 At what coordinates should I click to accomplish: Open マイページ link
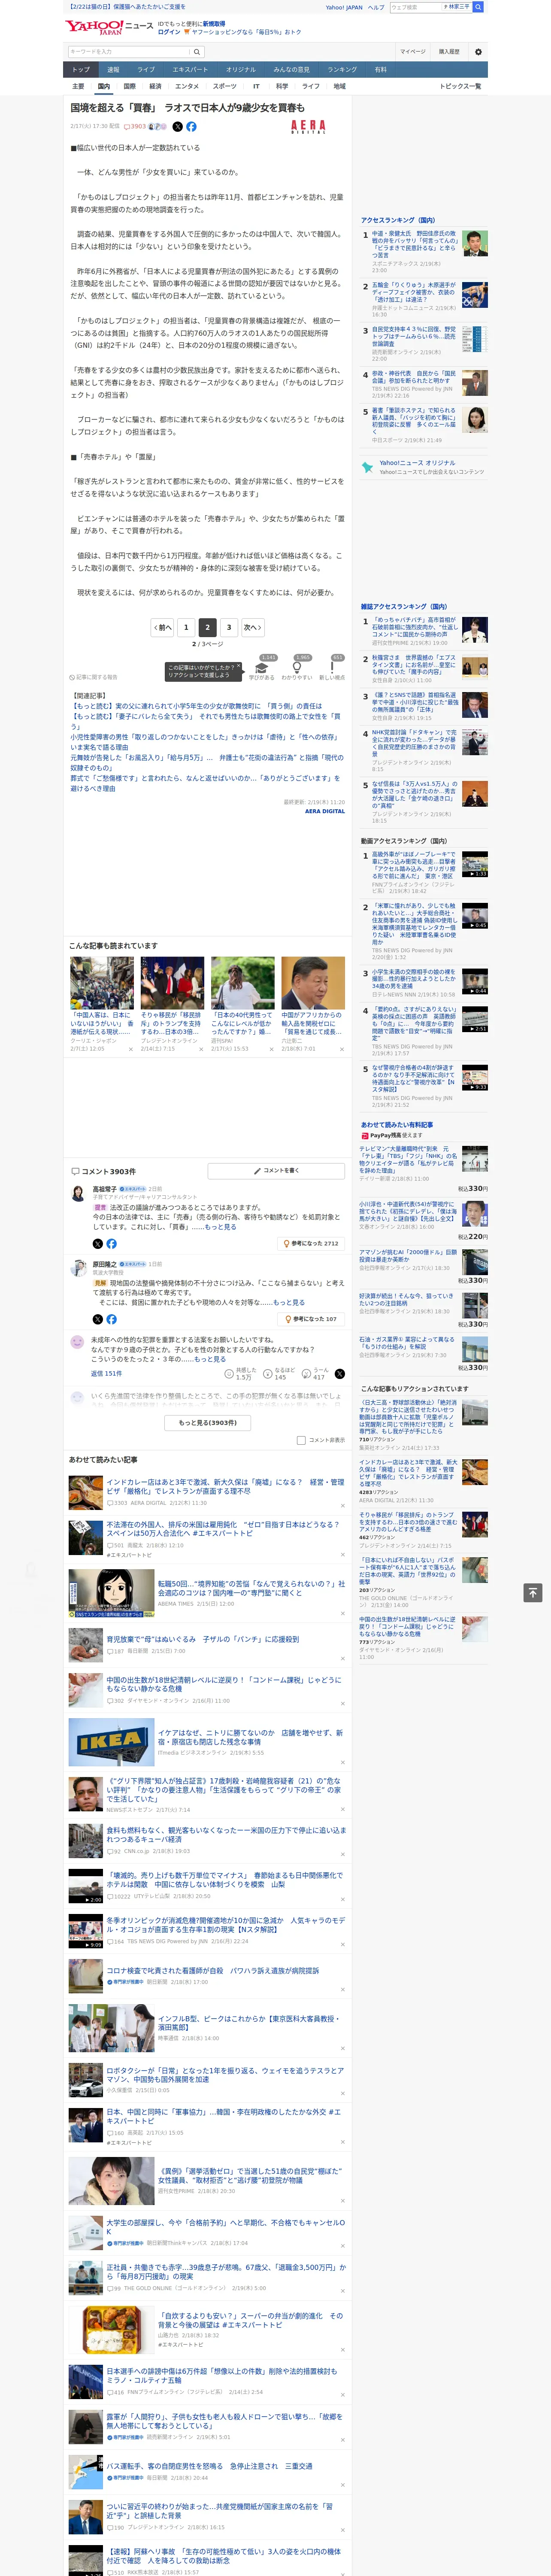(x=413, y=51)
